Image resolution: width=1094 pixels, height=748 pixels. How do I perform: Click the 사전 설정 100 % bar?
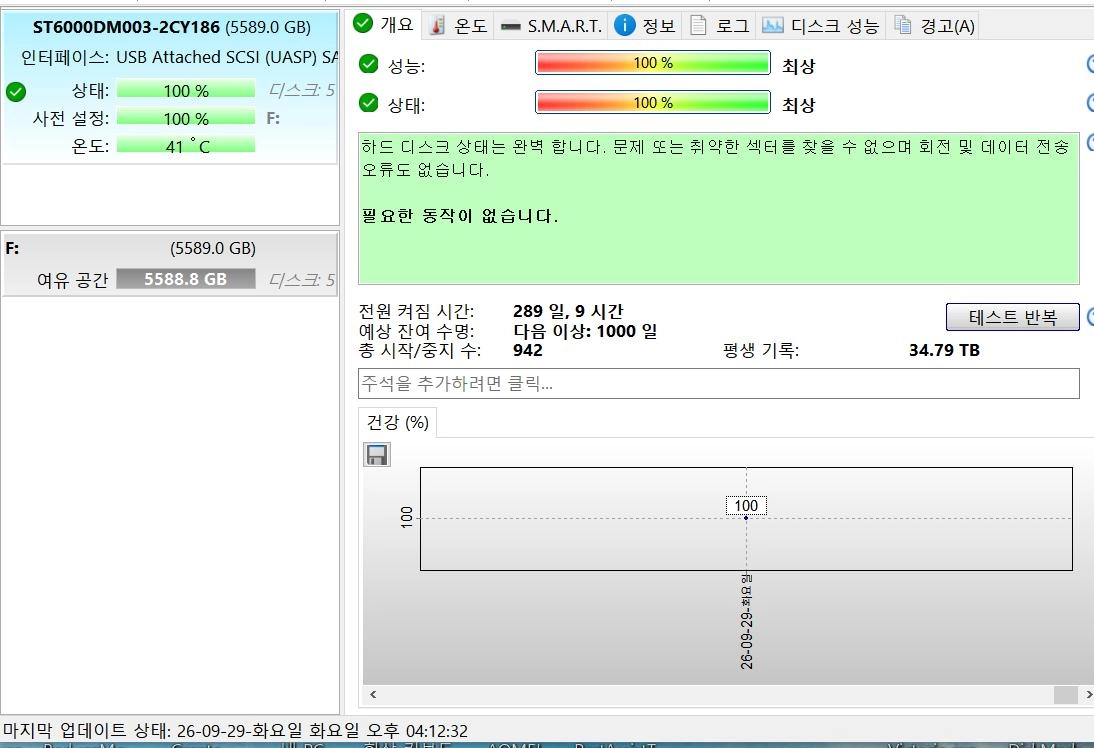186,119
